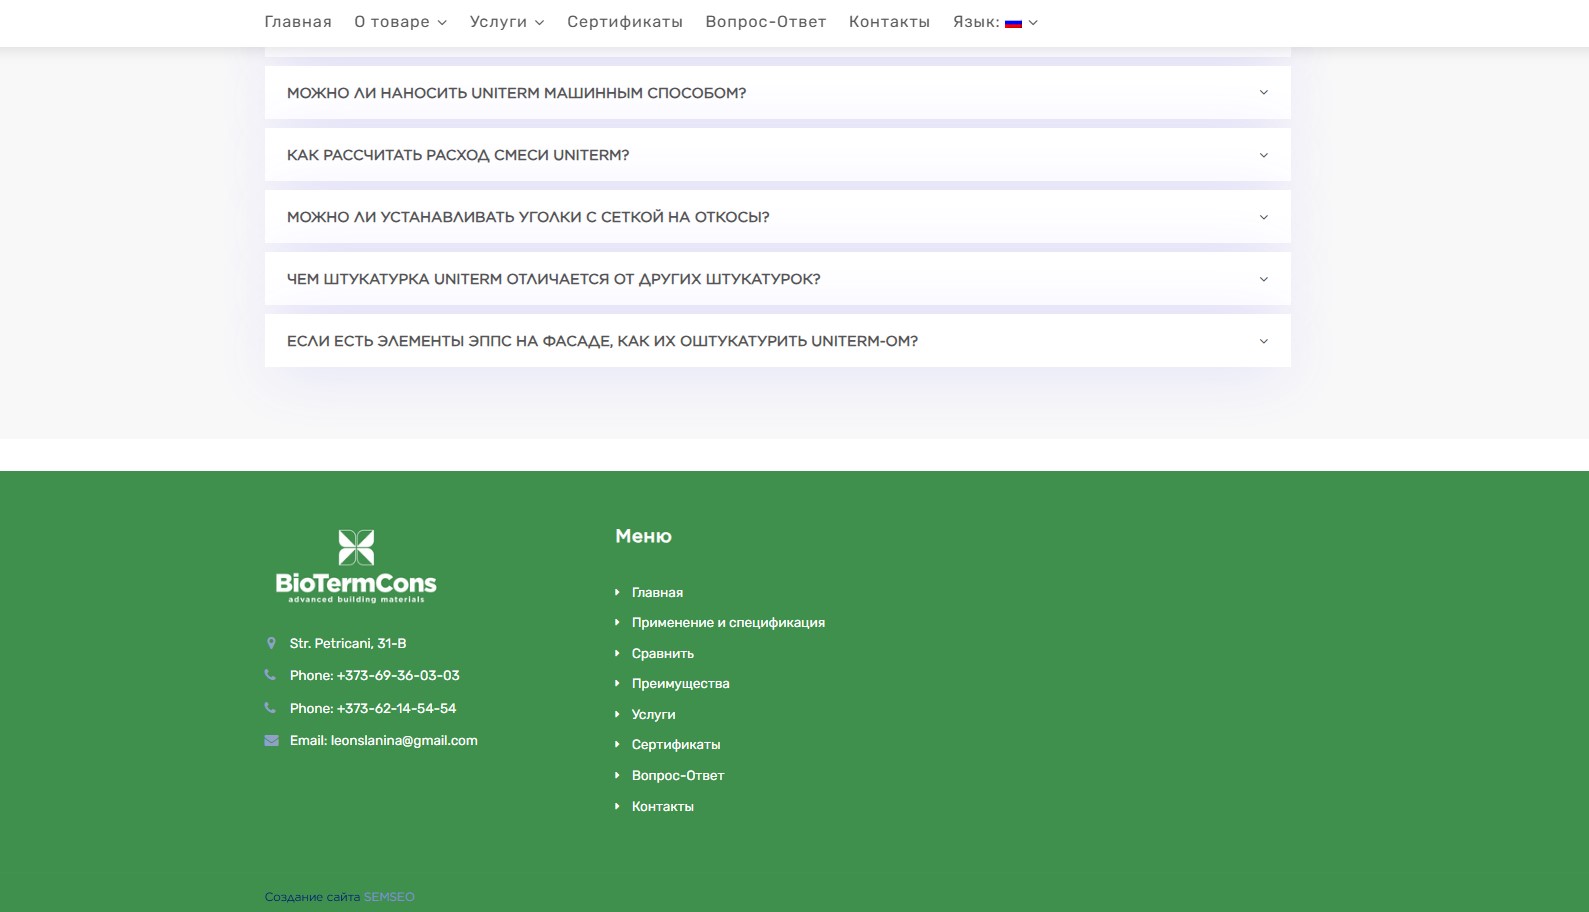1589x912 pixels.
Task: Click the BioTermCons footer logo
Action: coord(356,566)
